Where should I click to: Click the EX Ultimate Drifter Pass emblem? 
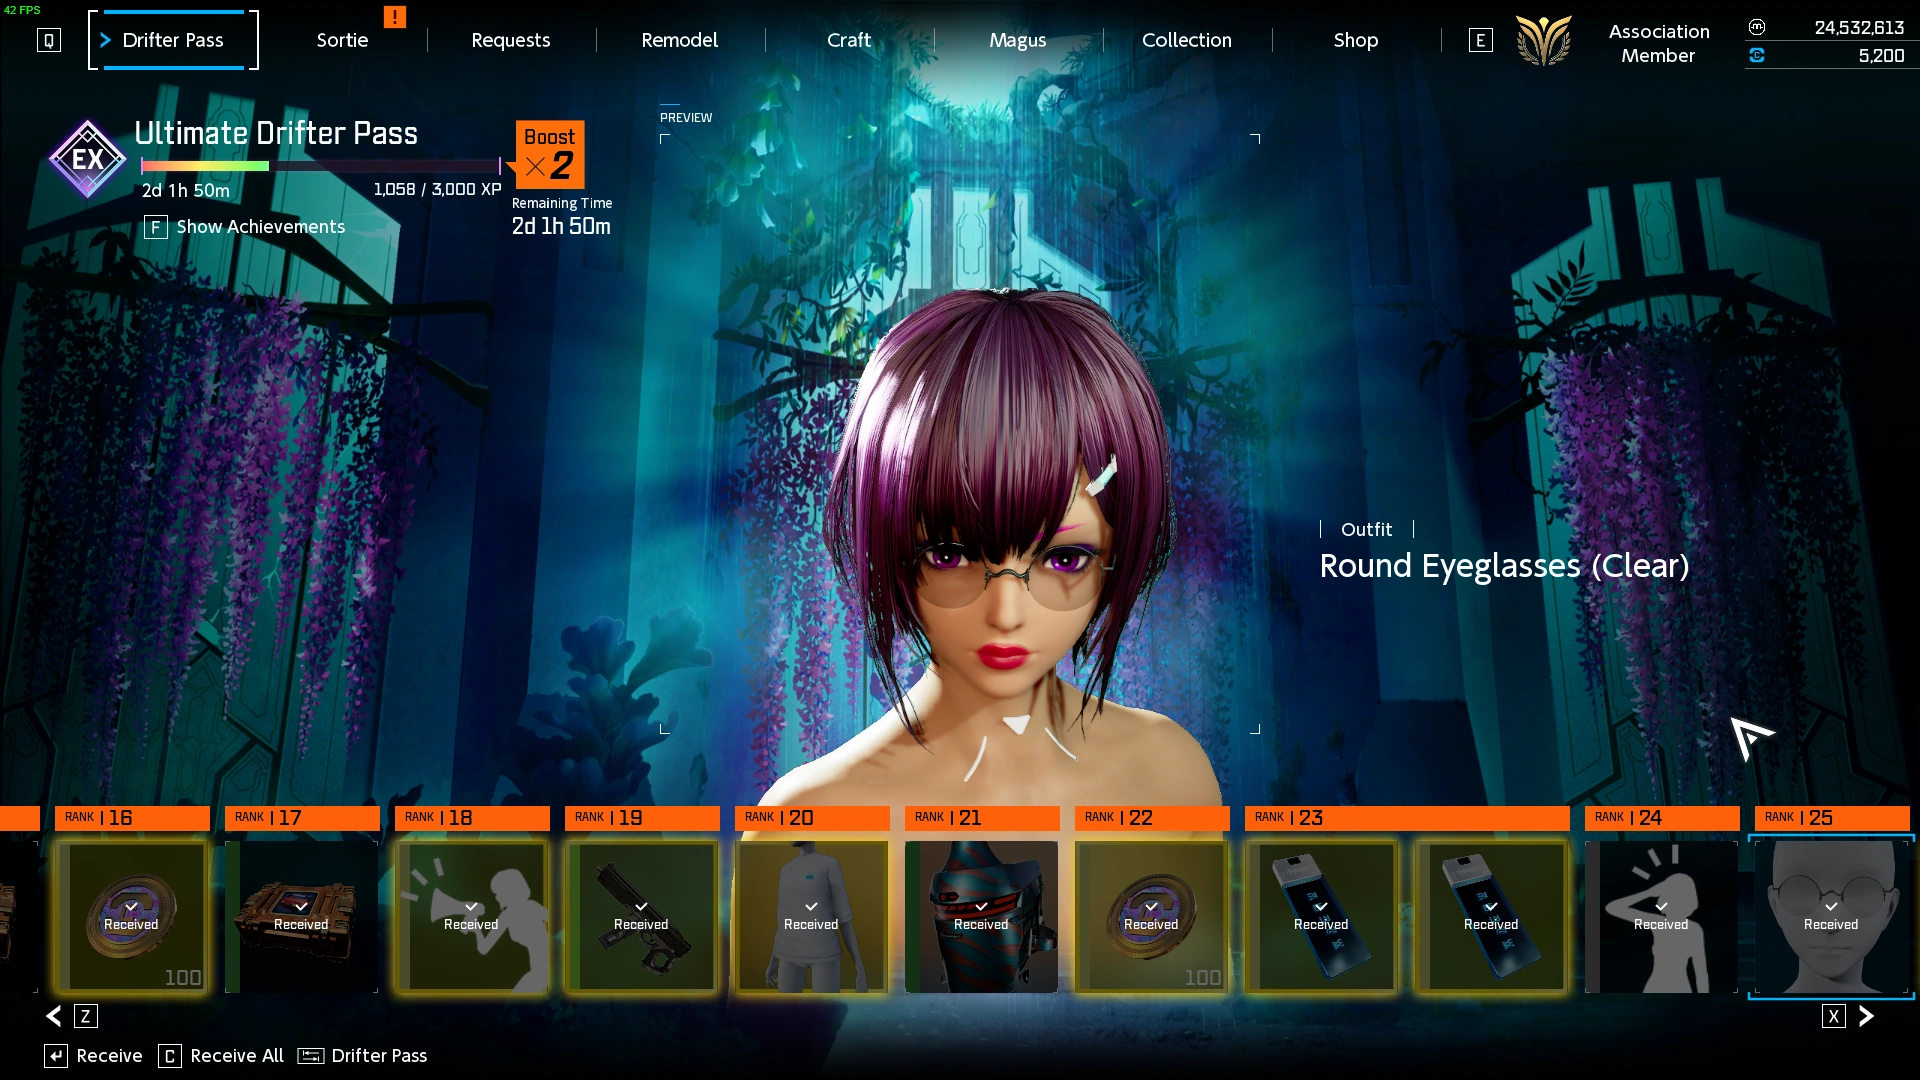click(87, 159)
